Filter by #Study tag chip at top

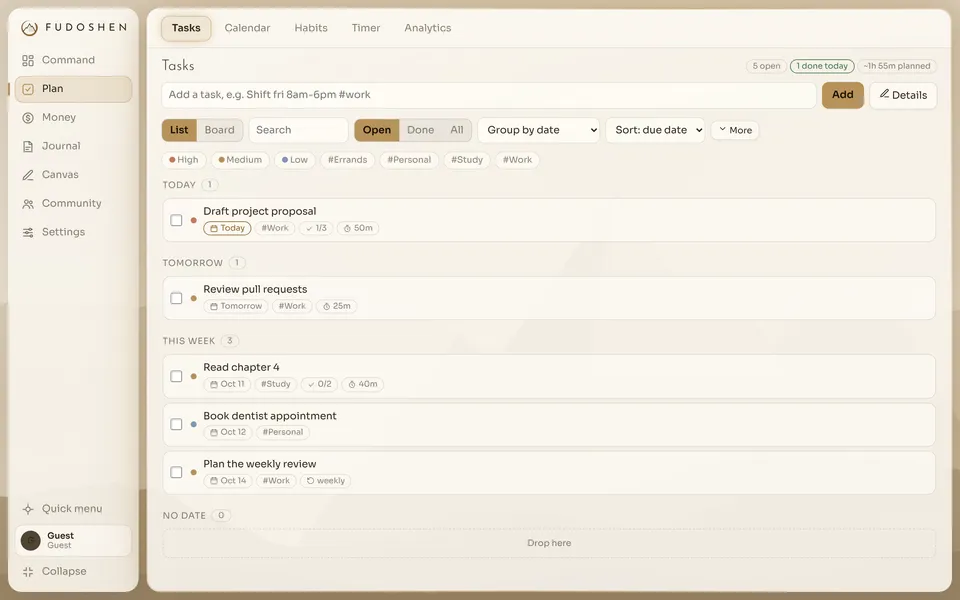coord(467,160)
